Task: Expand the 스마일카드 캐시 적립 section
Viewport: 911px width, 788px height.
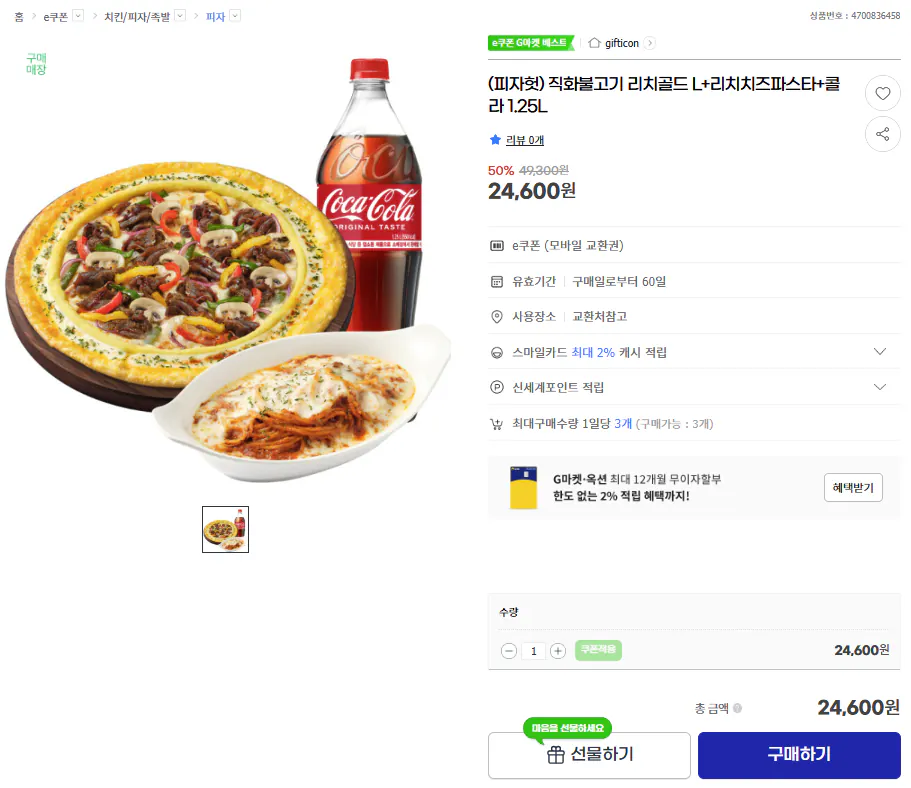Action: [879, 351]
